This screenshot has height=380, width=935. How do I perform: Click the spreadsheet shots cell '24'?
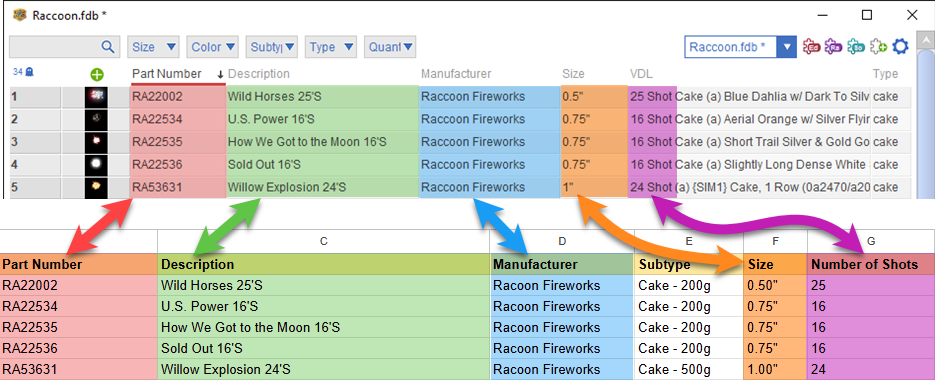pyautogui.click(x=871, y=369)
